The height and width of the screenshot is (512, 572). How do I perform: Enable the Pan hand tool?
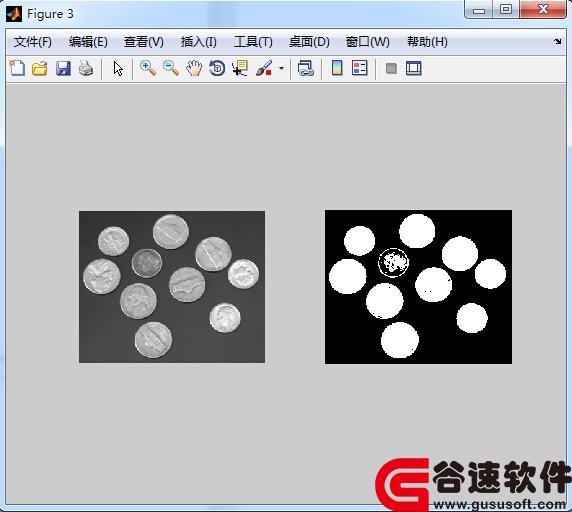pyautogui.click(x=194, y=68)
